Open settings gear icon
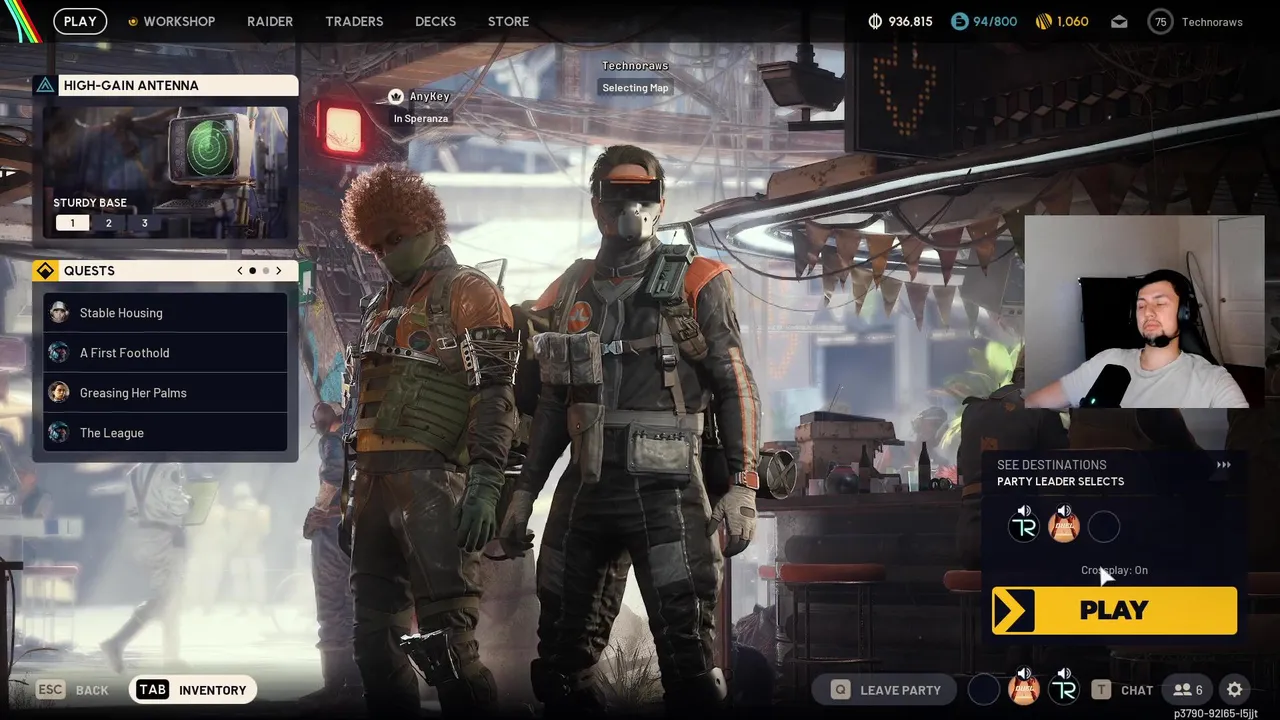The image size is (1280, 720). pyautogui.click(x=1235, y=690)
